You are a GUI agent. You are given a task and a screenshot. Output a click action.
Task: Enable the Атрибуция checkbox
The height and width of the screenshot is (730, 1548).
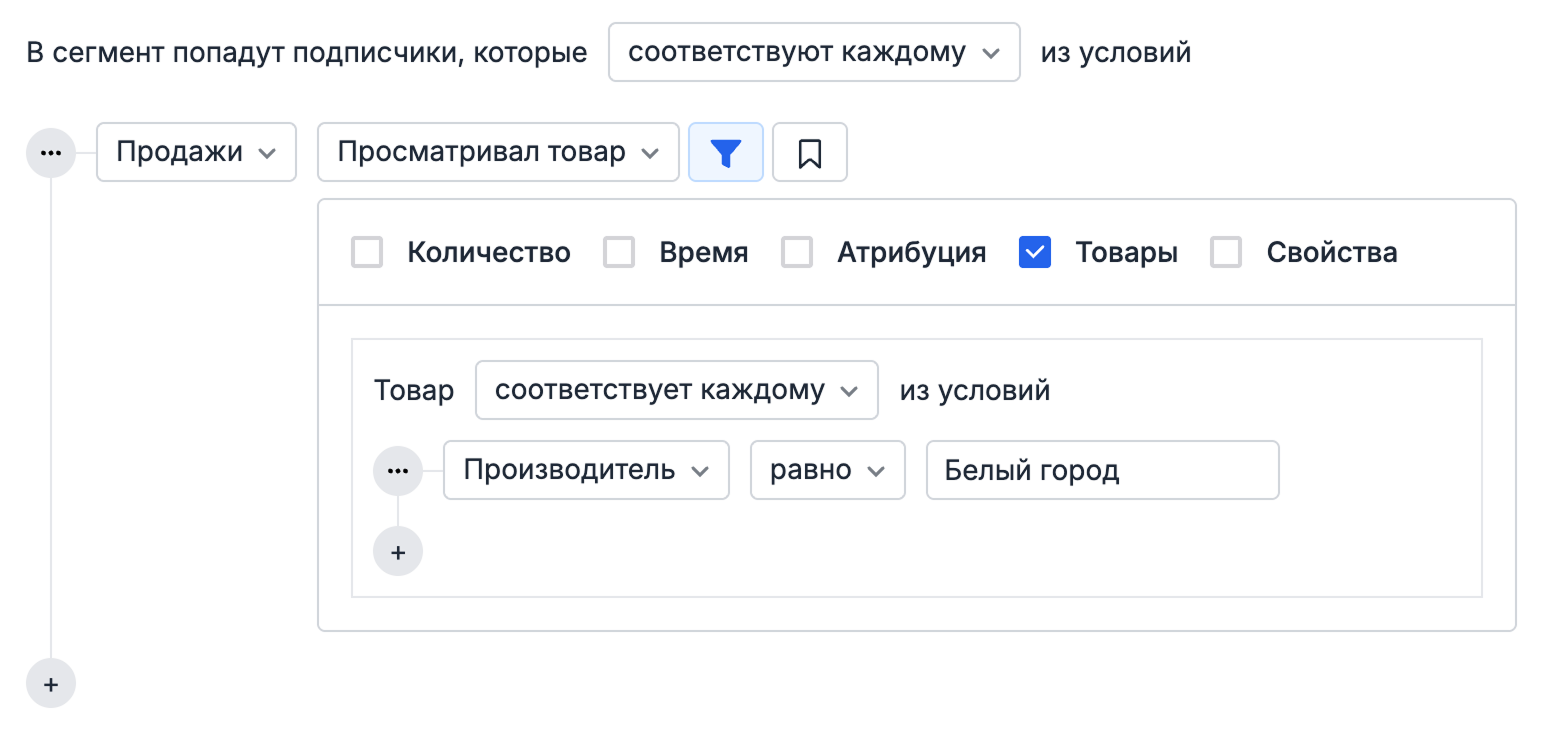pos(797,252)
